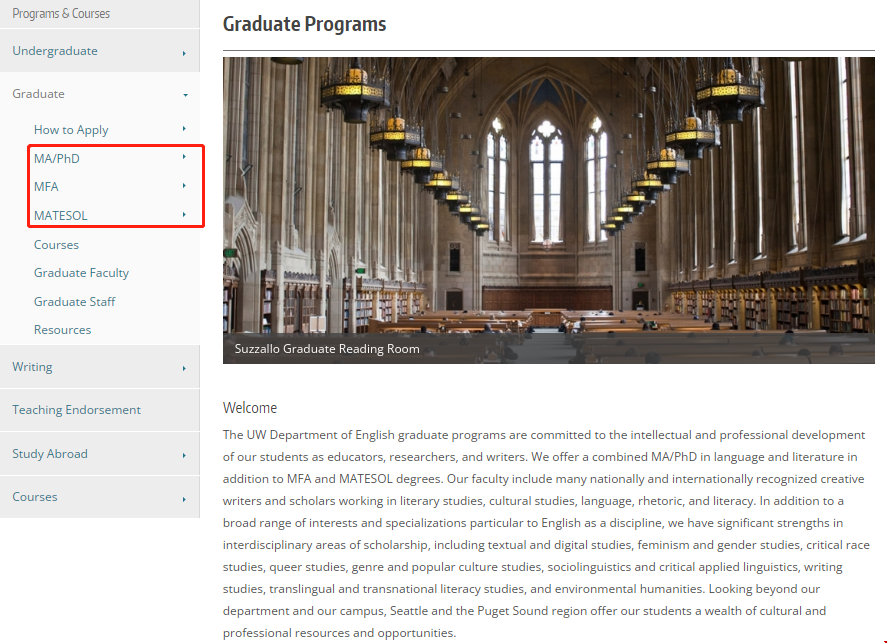
Task: Go to graduate Resources page
Action: [62, 330]
